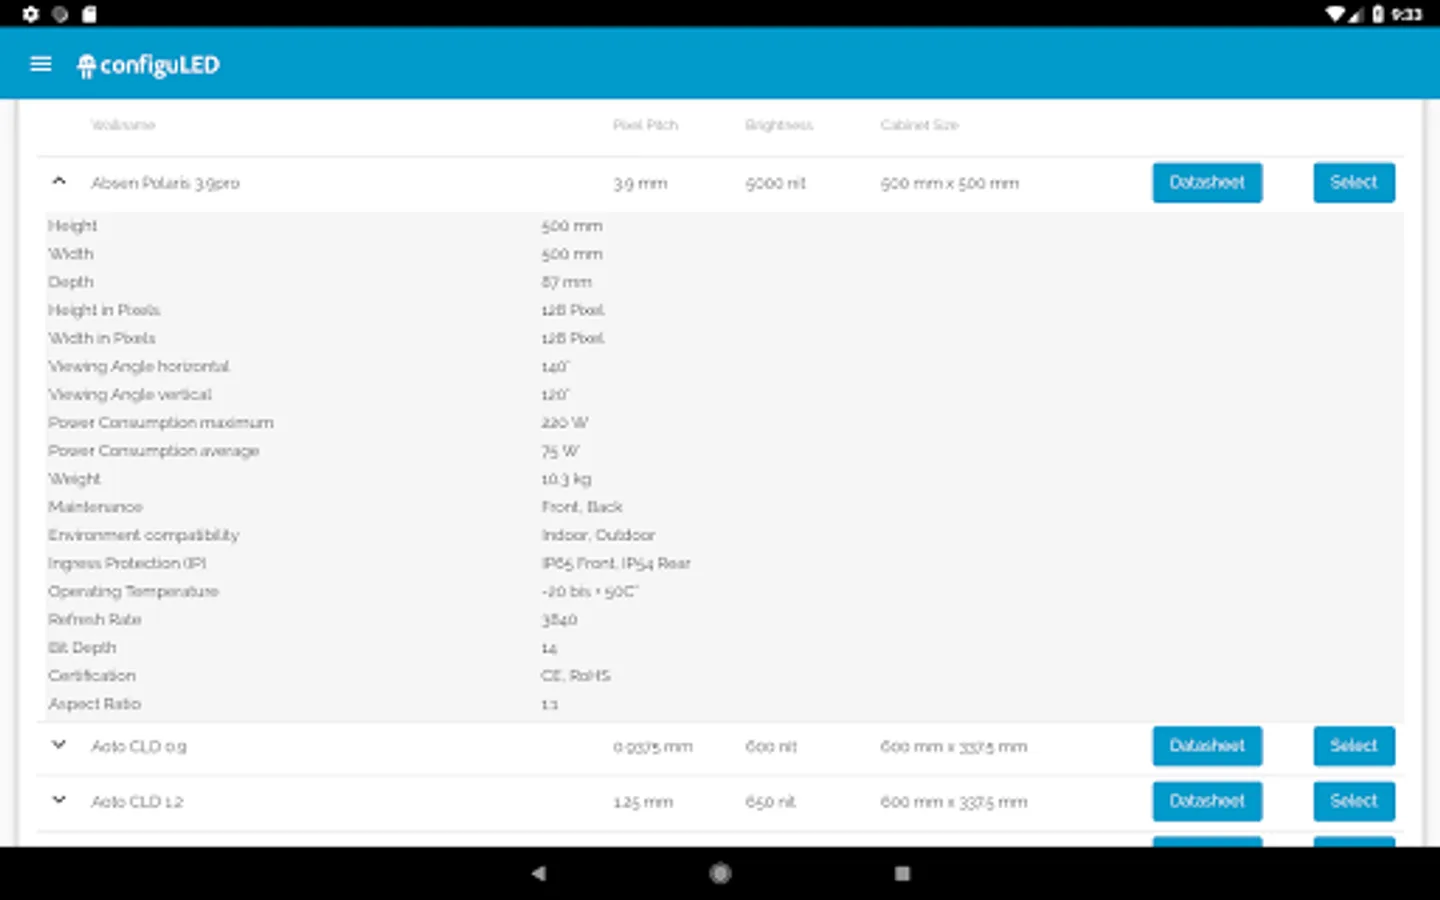Click the Bit Depth label

pos(82,648)
